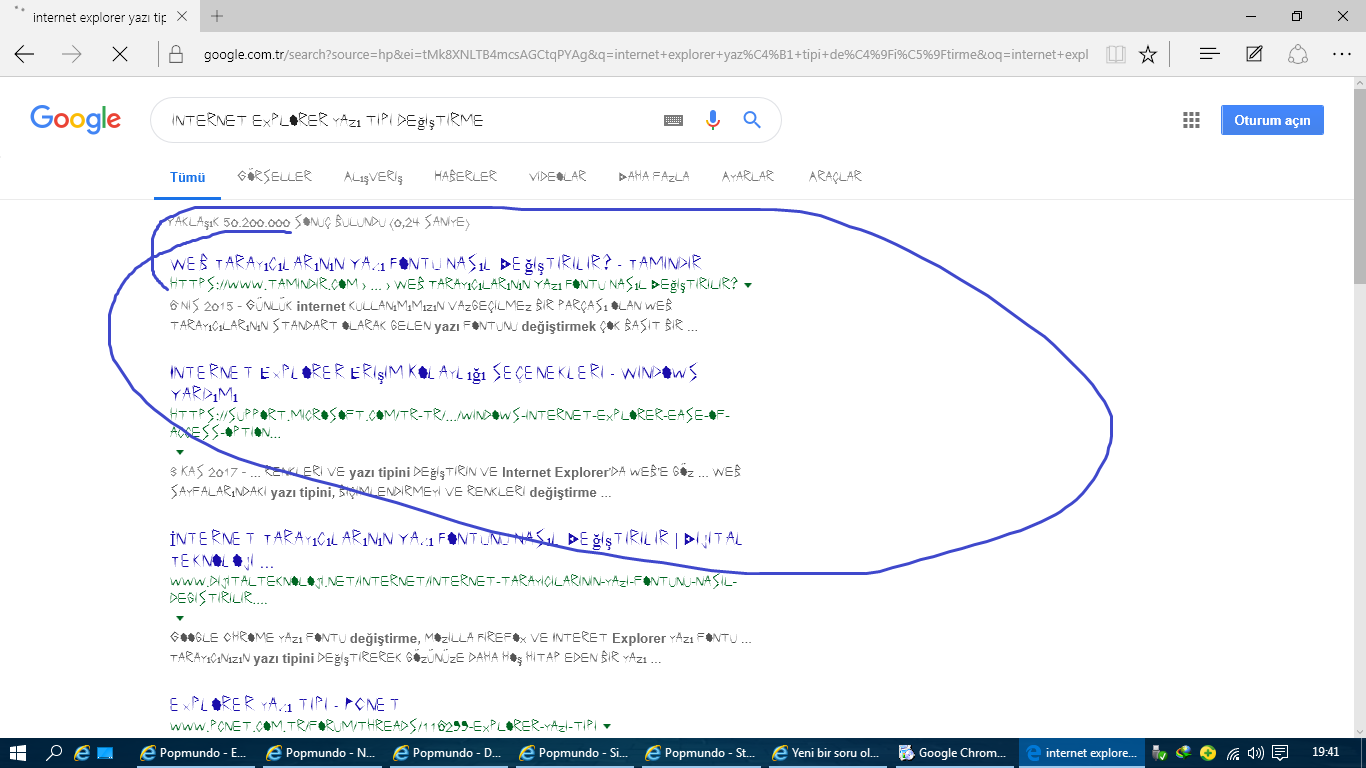The height and width of the screenshot is (768, 1366).
Task: Add page to favorites star
Action: coord(1148,54)
